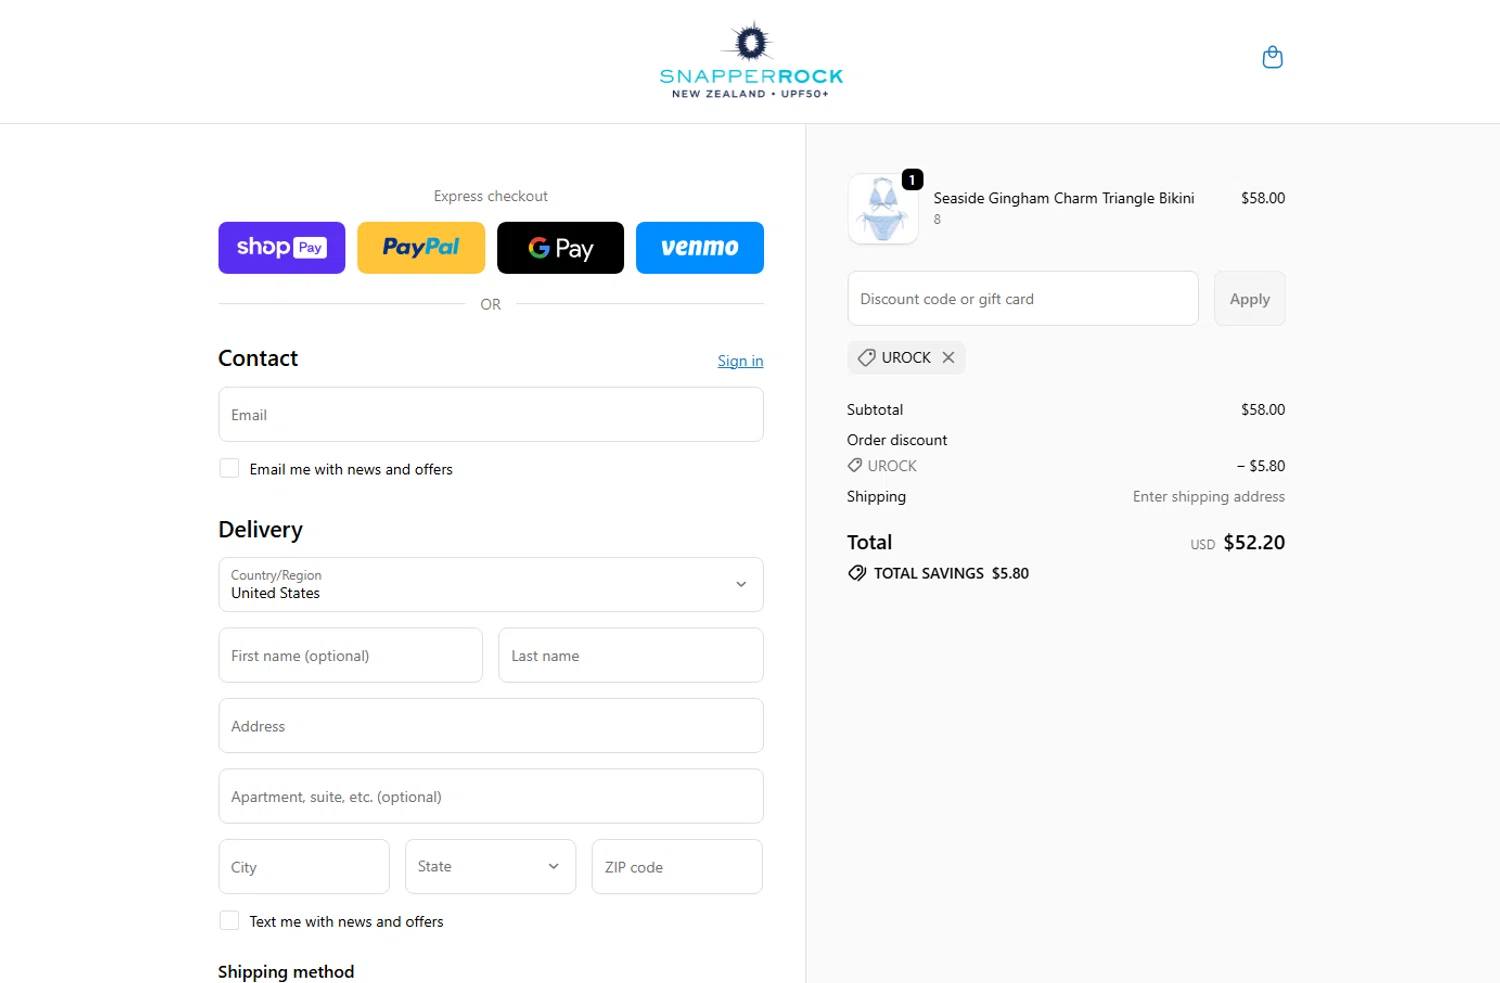1500x983 pixels.
Task: Tick Text me with news and offers
Action: 229,921
